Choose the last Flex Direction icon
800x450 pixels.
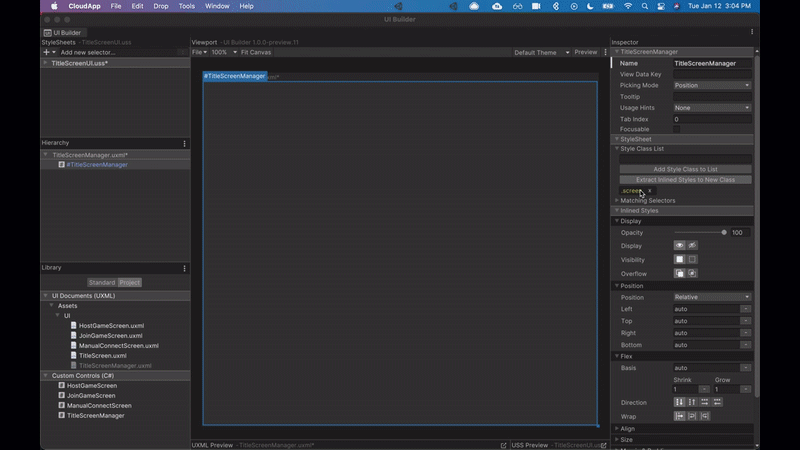point(717,402)
